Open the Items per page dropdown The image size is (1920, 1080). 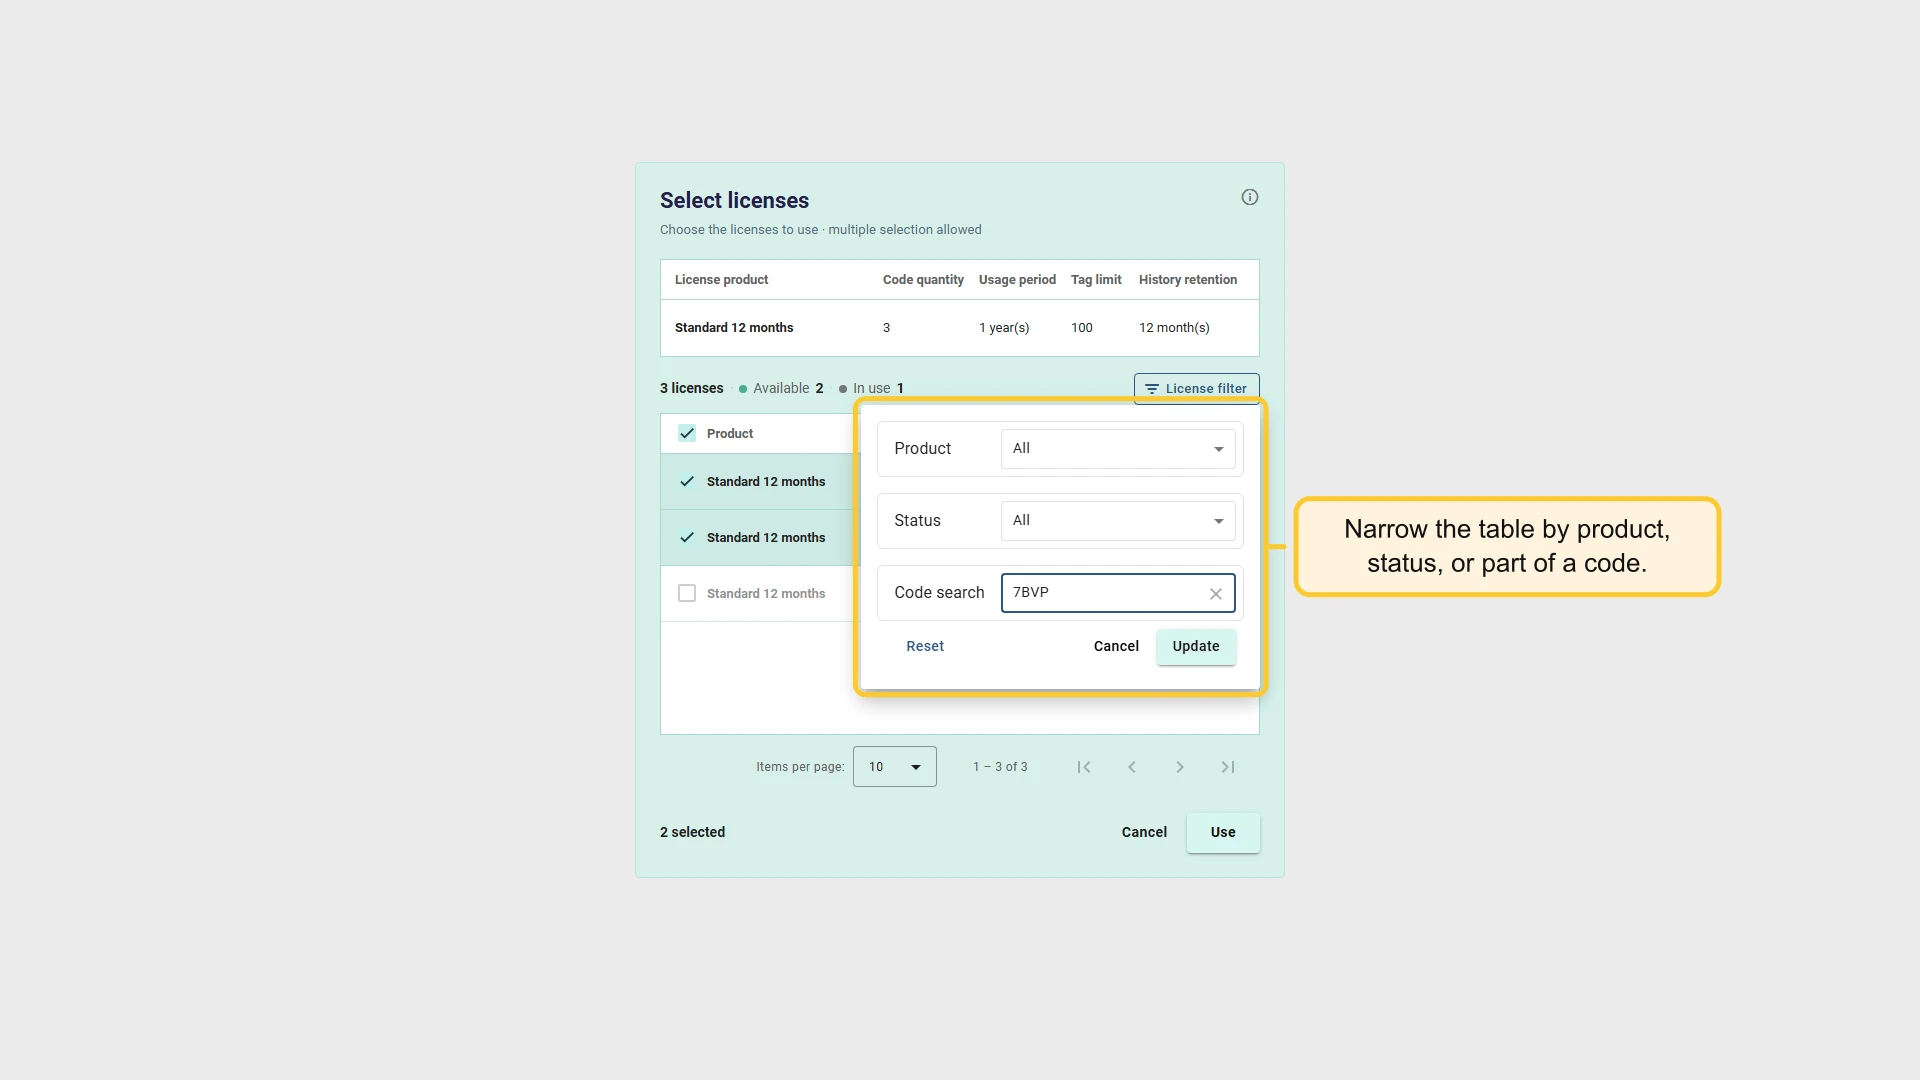[x=894, y=767]
